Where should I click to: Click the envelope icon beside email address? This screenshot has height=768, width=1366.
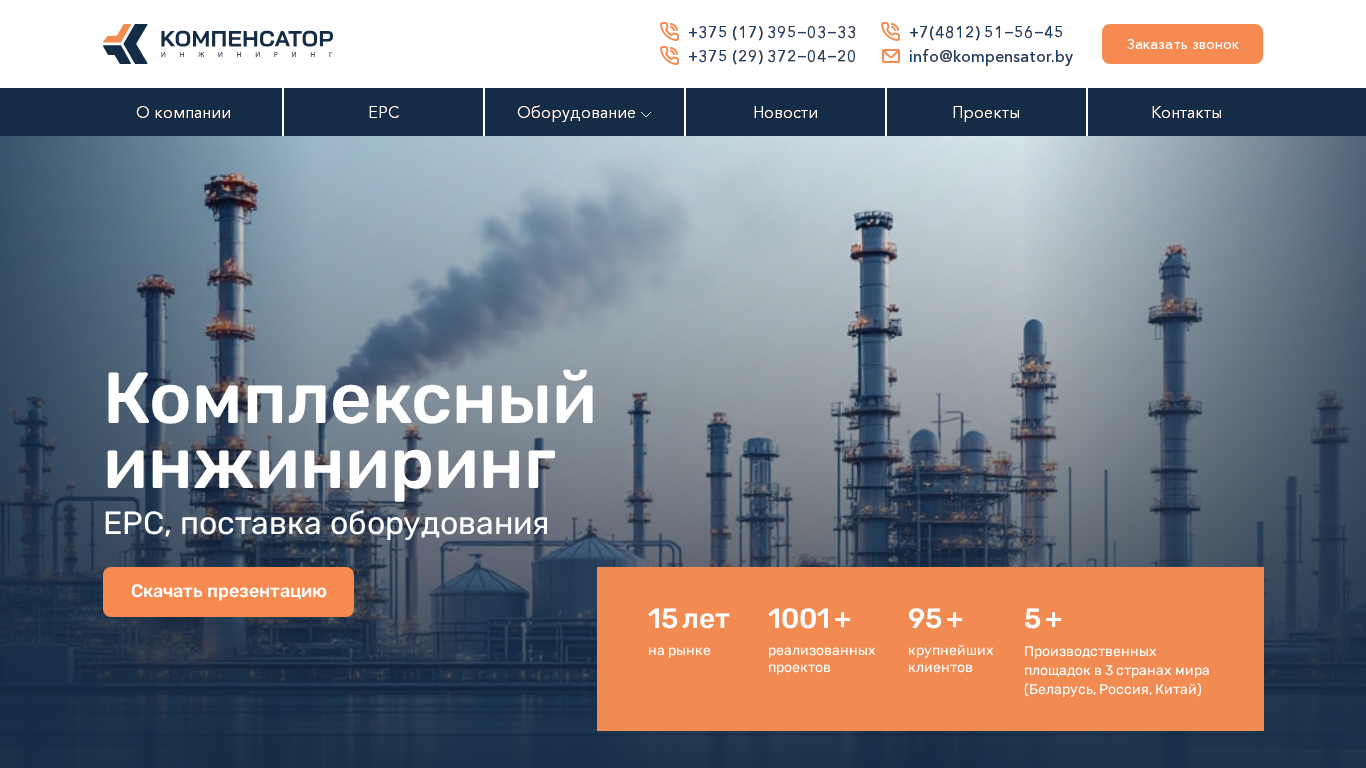(891, 56)
